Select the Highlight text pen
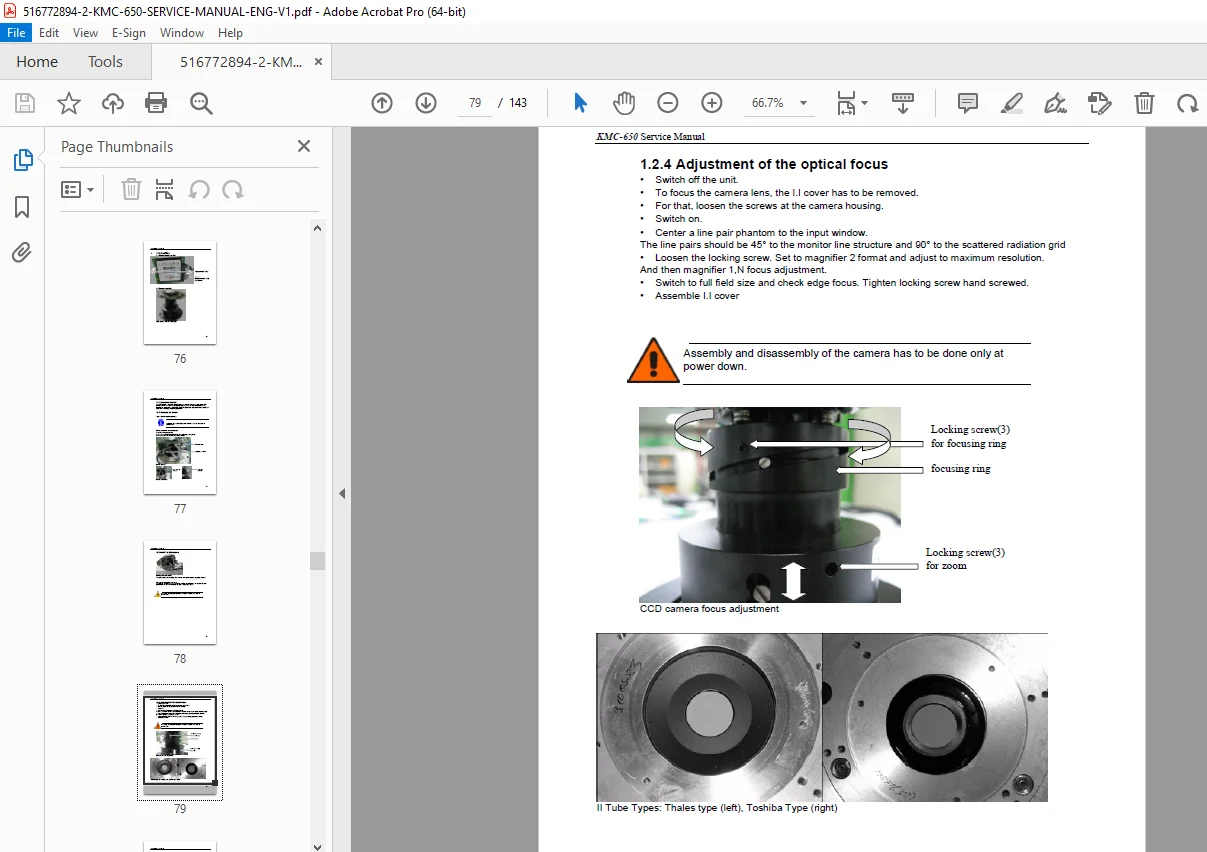 point(1012,103)
